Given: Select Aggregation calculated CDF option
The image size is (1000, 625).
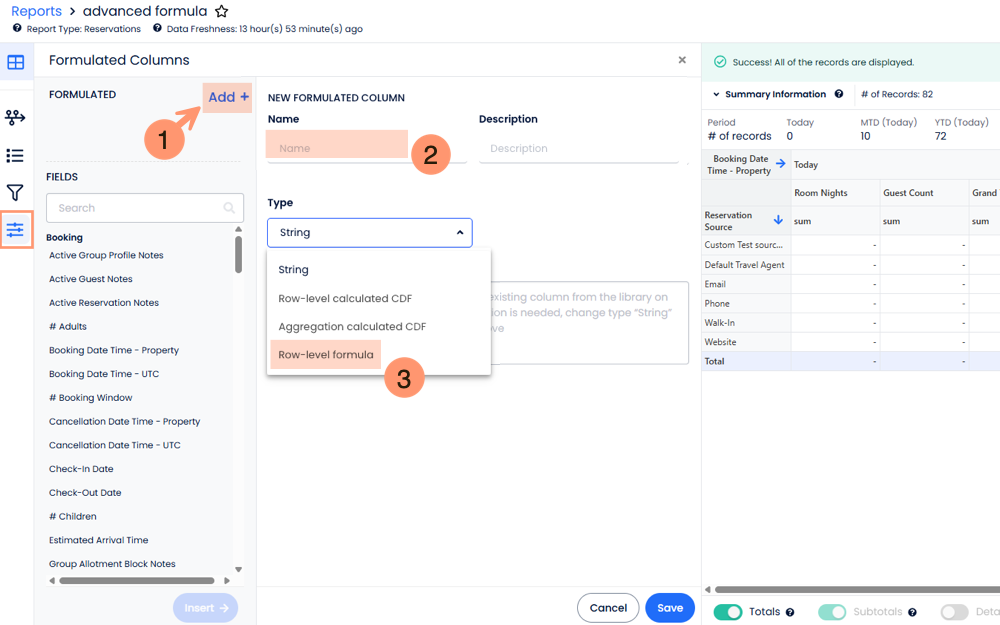Looking at the screenshot, I should pyautogui.click(x=352, y=327).
